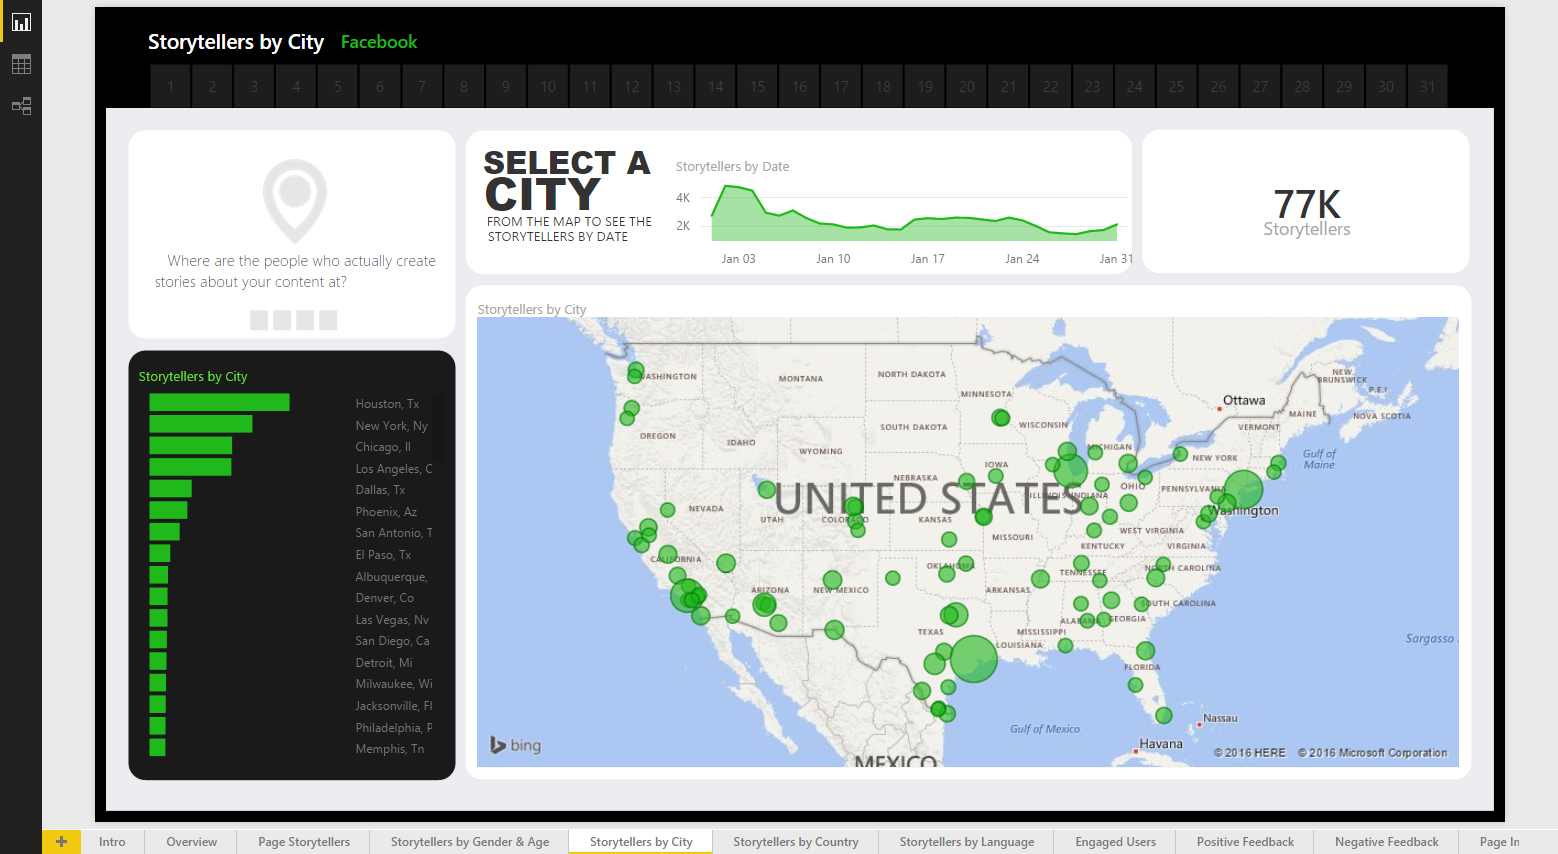Click the map pin location image
The height and width of the screenshot is (854, 1558).
pyautogui.click(x=295, y=200)
